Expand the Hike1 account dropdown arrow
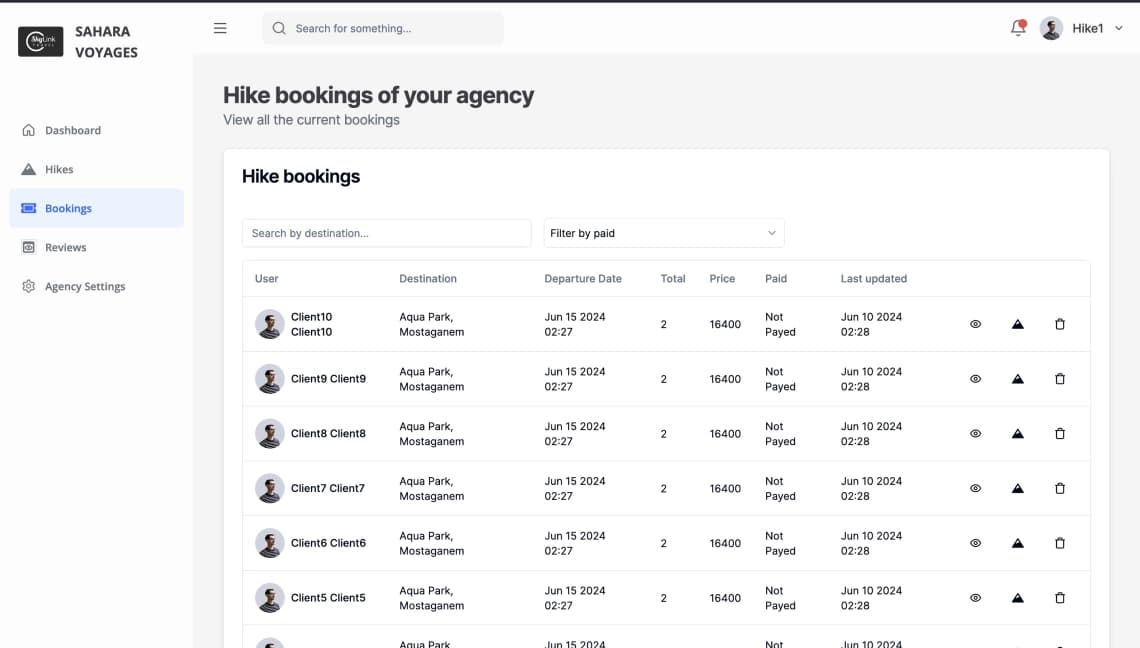This screenshot has width=1140, height=648. tap(1118, 28)
